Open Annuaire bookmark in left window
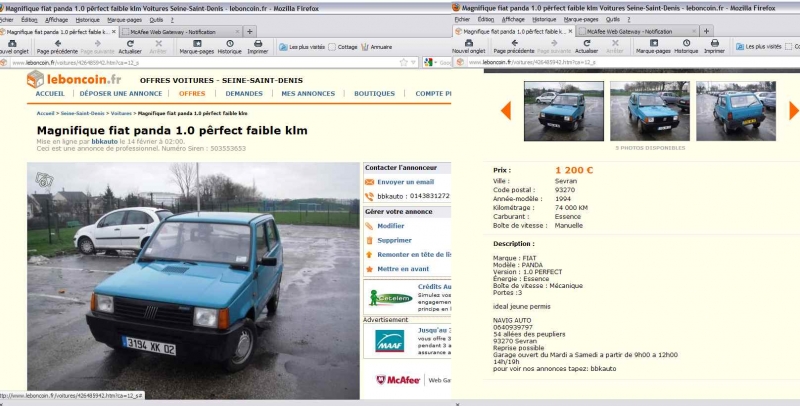The image size is (800, 406). pyautogui.click(x=377, y=47)
